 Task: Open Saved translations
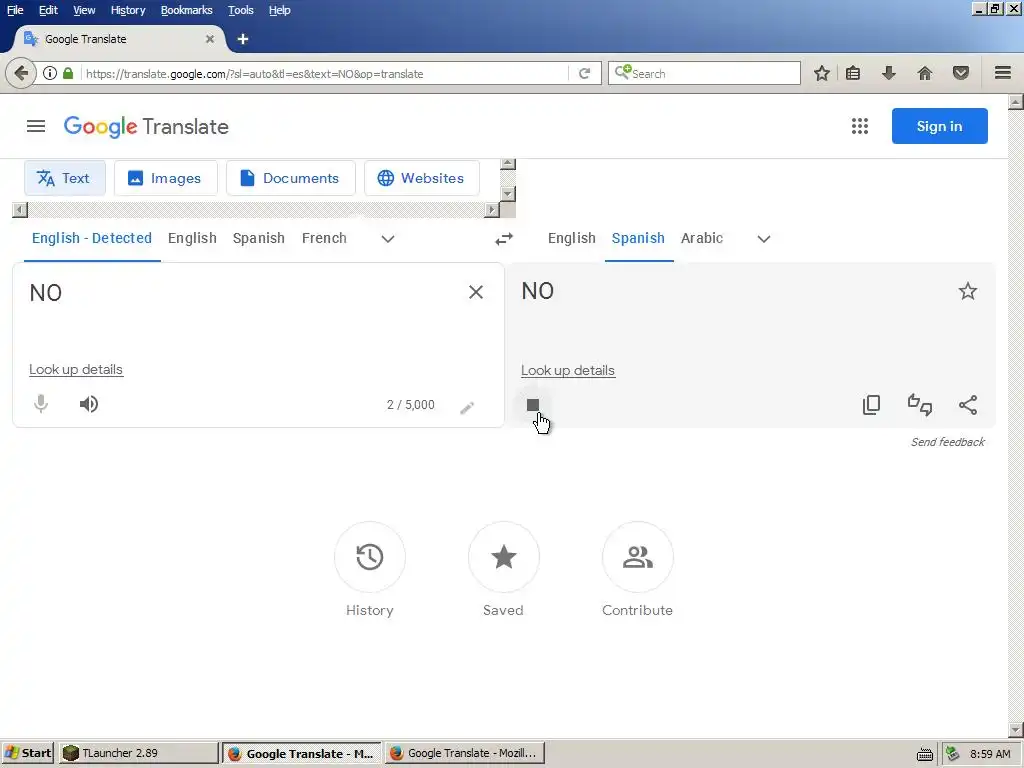(504, 557)
